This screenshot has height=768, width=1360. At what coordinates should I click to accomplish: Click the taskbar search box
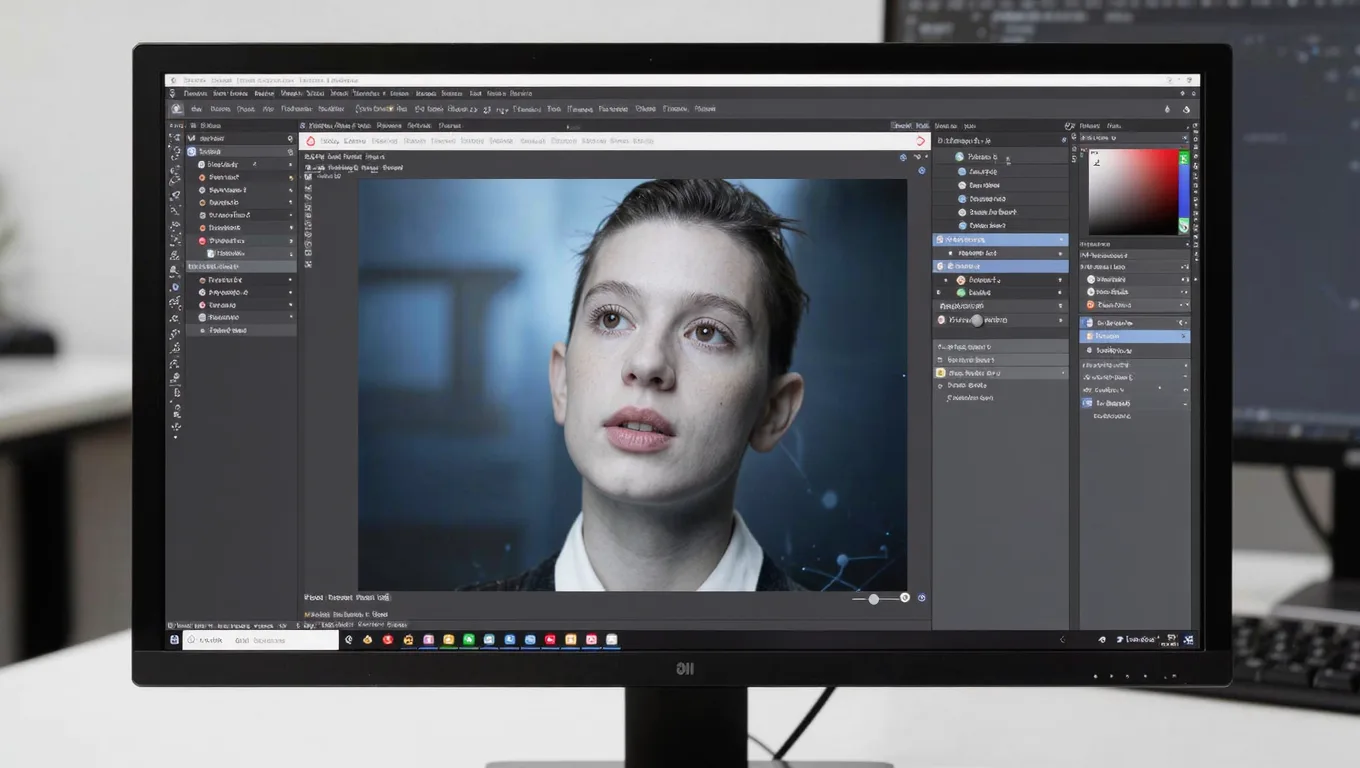(260, 640)
